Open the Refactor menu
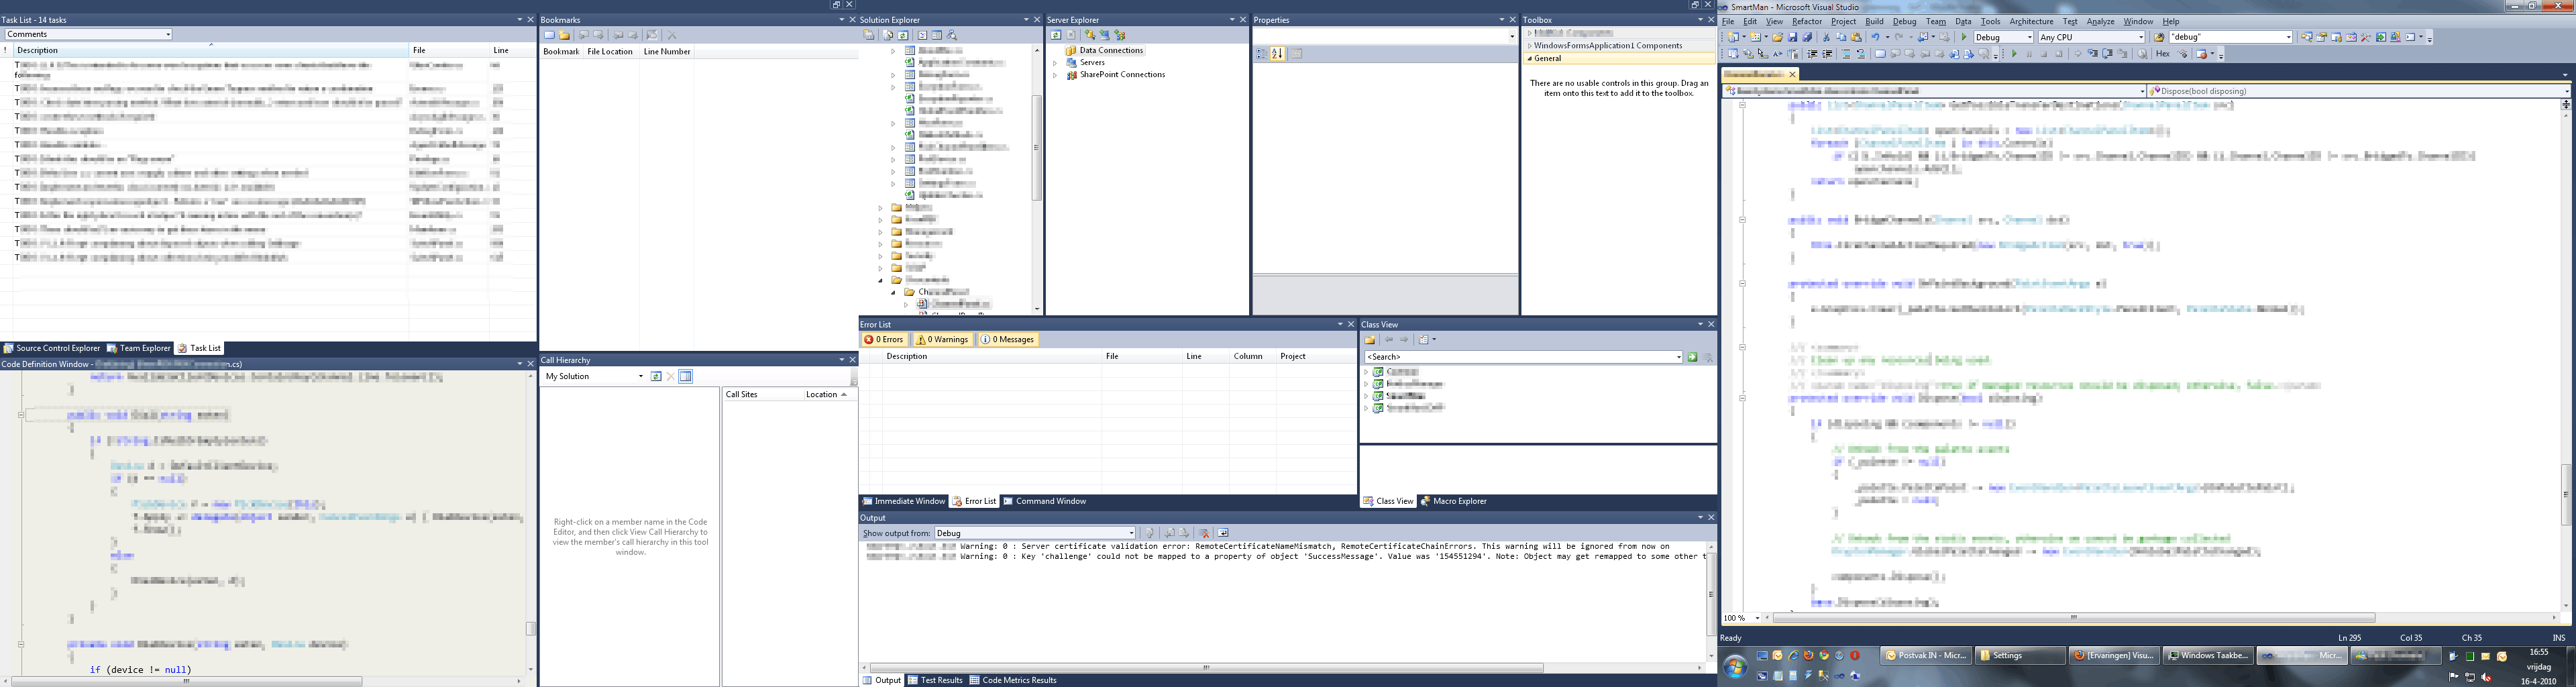 [1806, 21]
